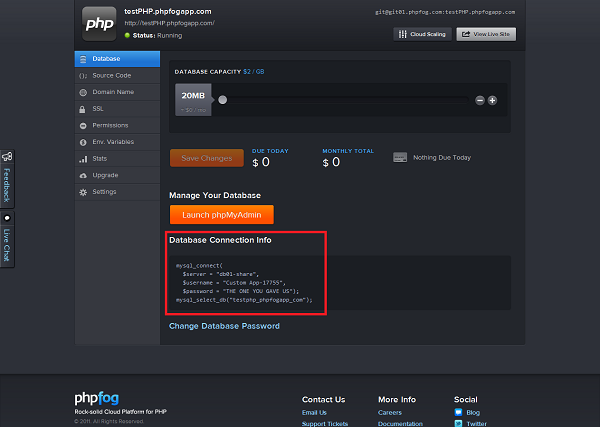Open the Database sidebar tab
Viewport: 600px width, 427px height.
[x=117, y=59]
